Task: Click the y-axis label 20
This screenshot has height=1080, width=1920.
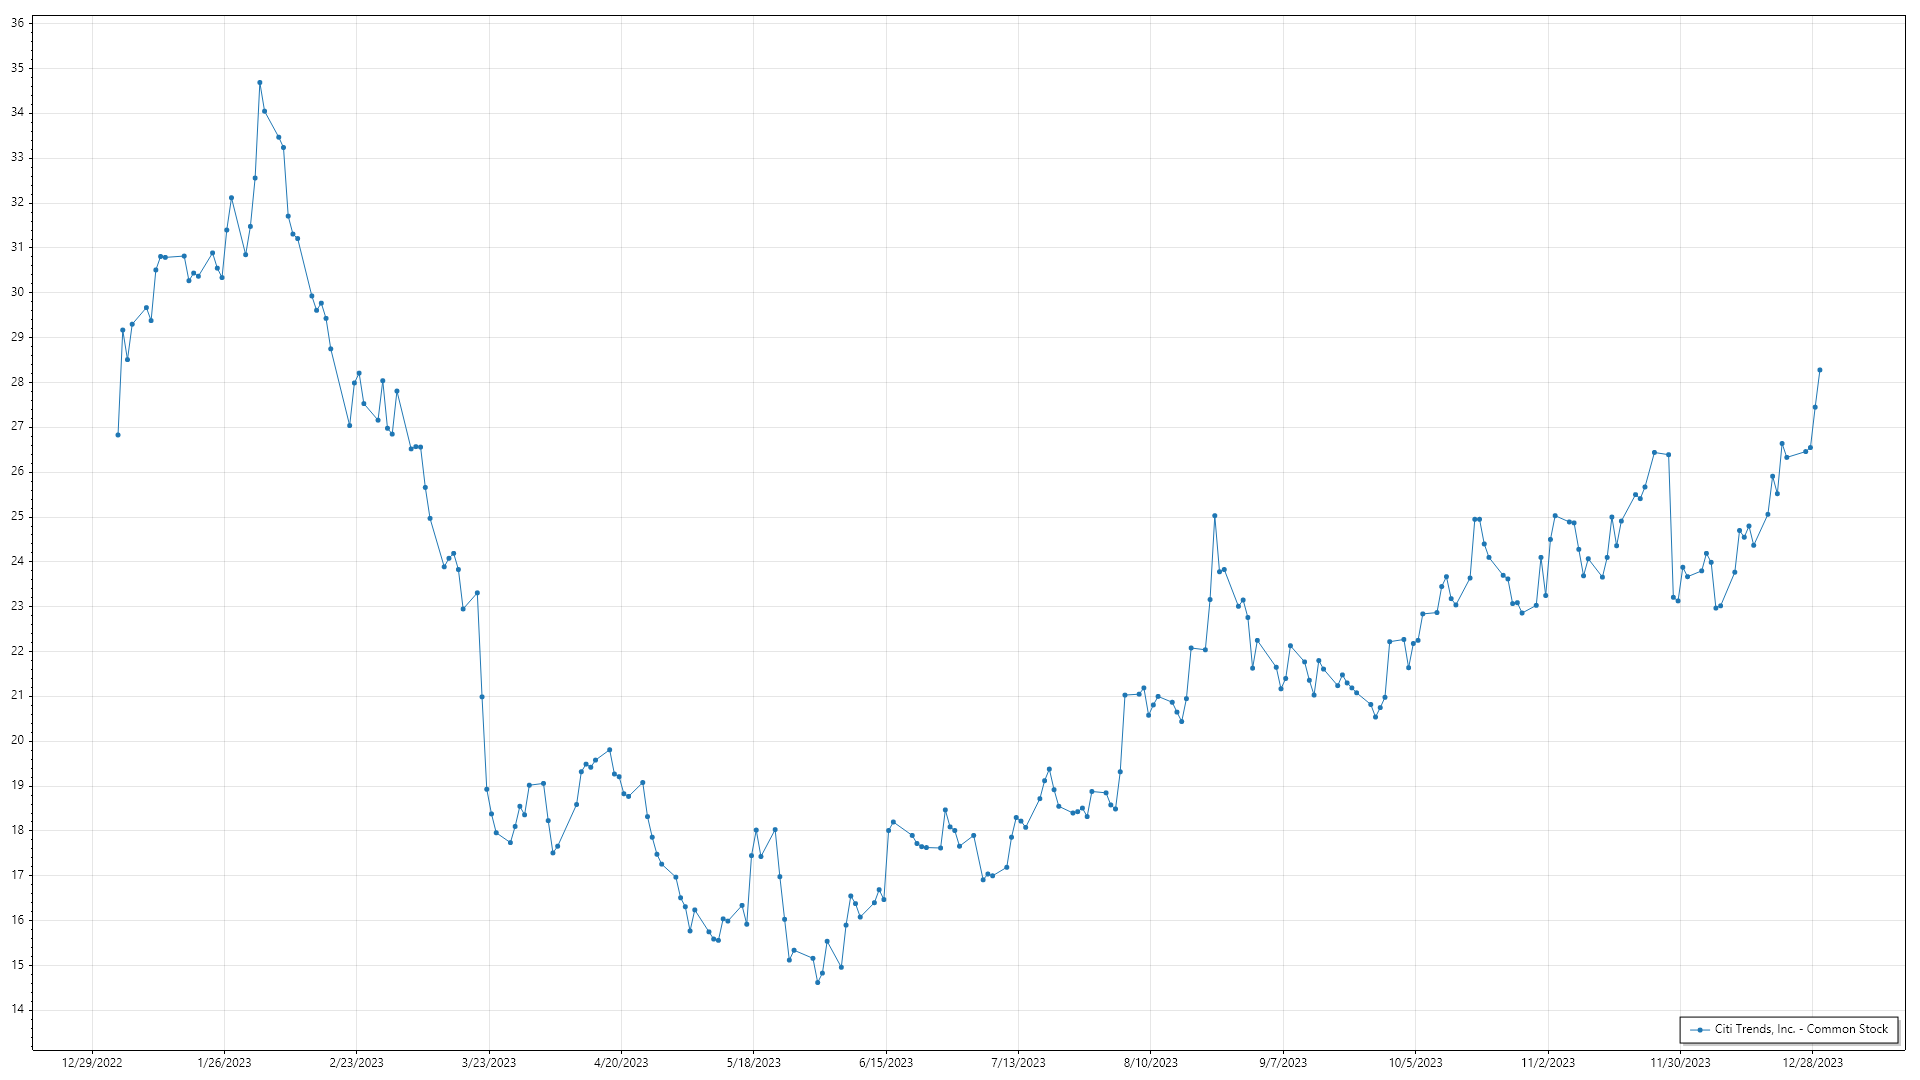Action: click(18, 741)
